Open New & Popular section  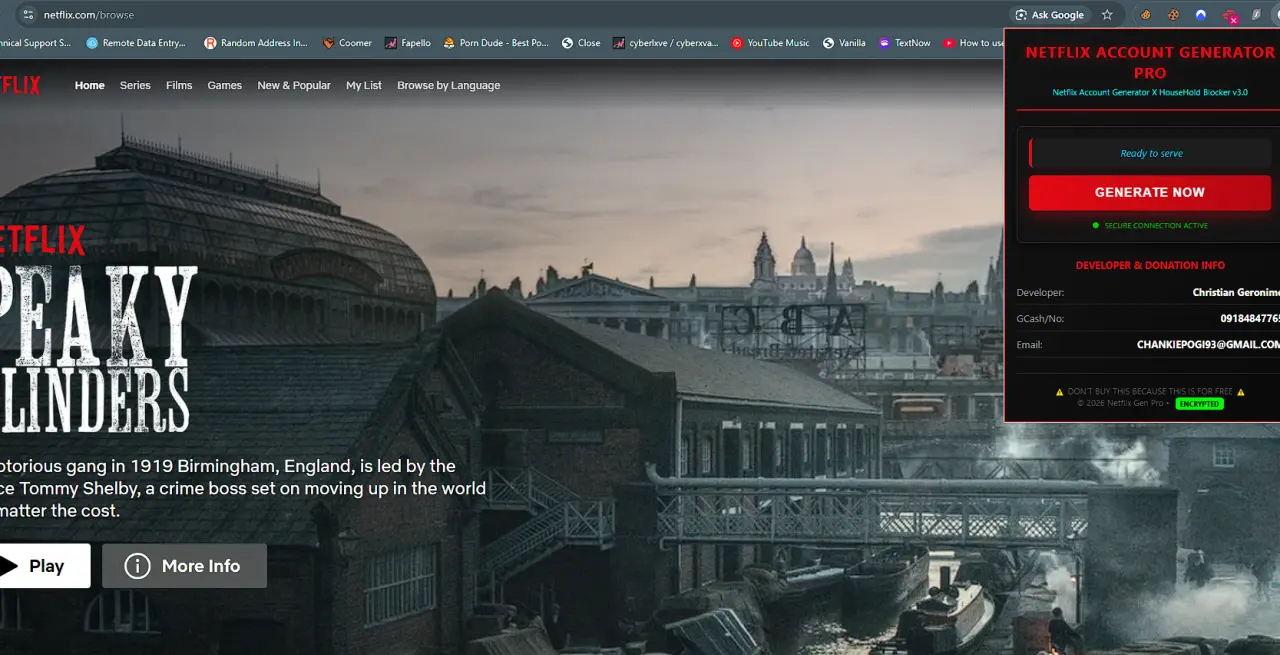coord(294,85)
